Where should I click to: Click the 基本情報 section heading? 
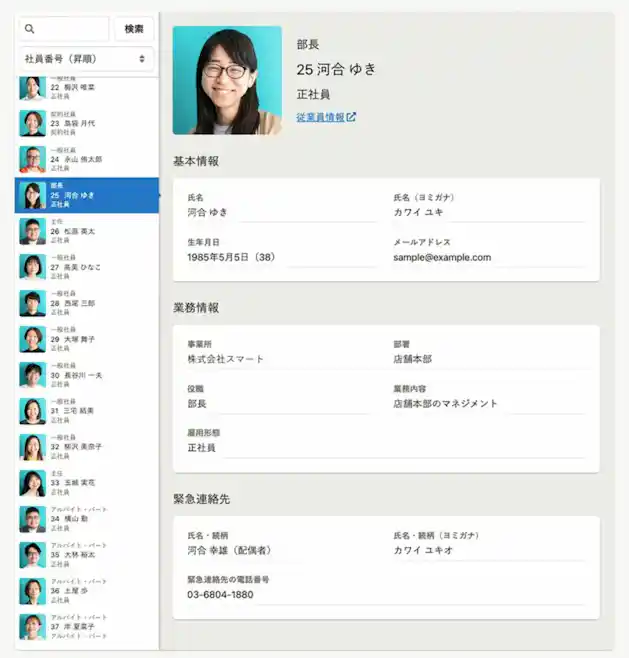click(x=196, y=161)
